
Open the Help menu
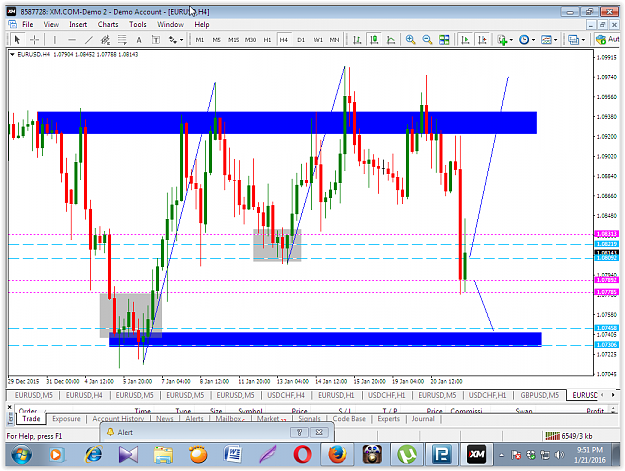pyautogui.click(x=202, y=24)
